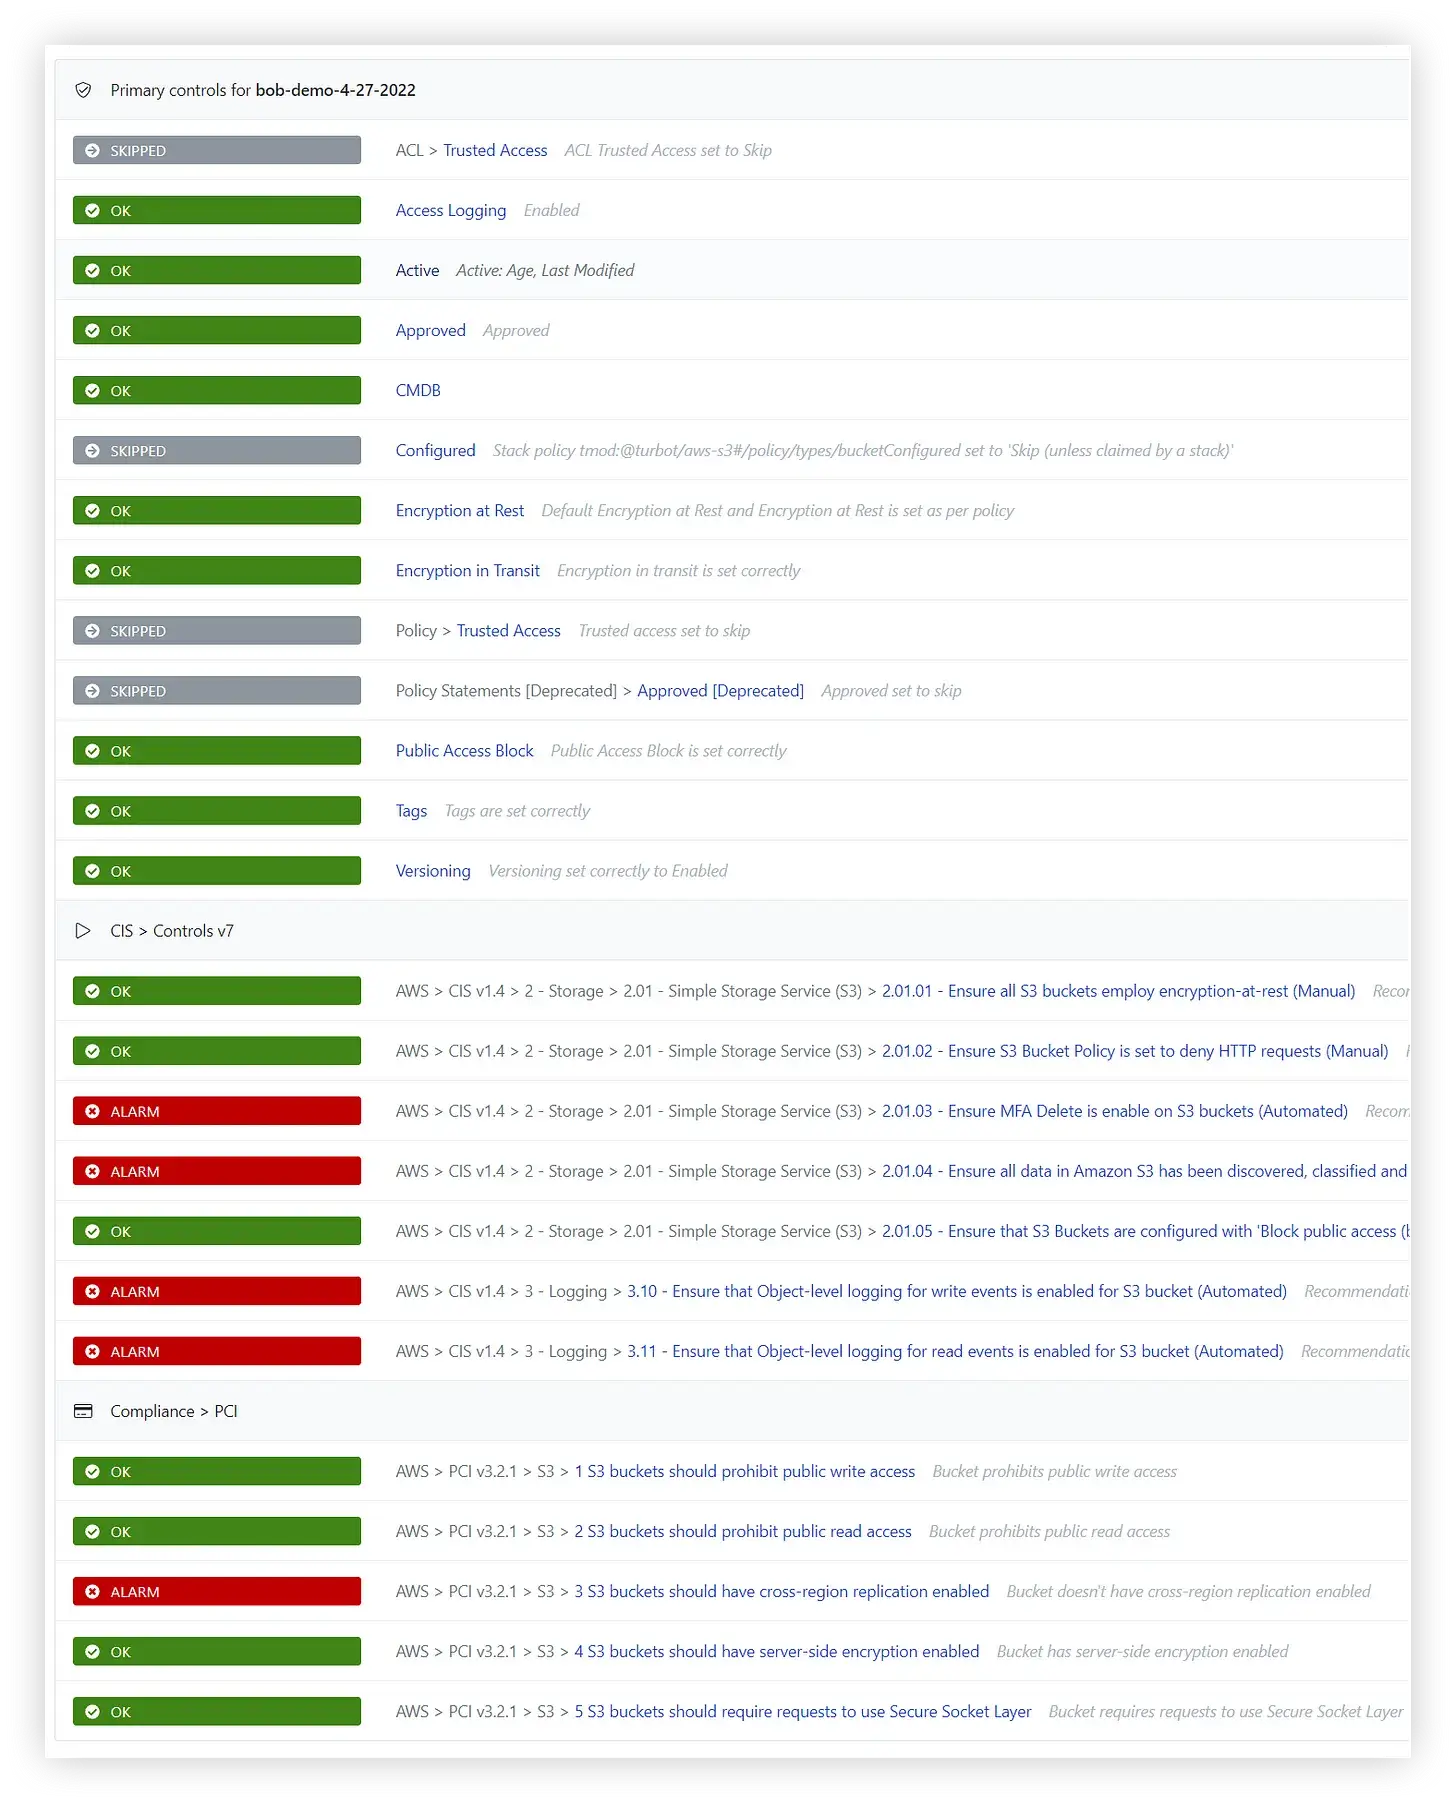Click the Compliance > PCI section heading
Screen dimensions: 1456x1803
(x=174, y=1411)
